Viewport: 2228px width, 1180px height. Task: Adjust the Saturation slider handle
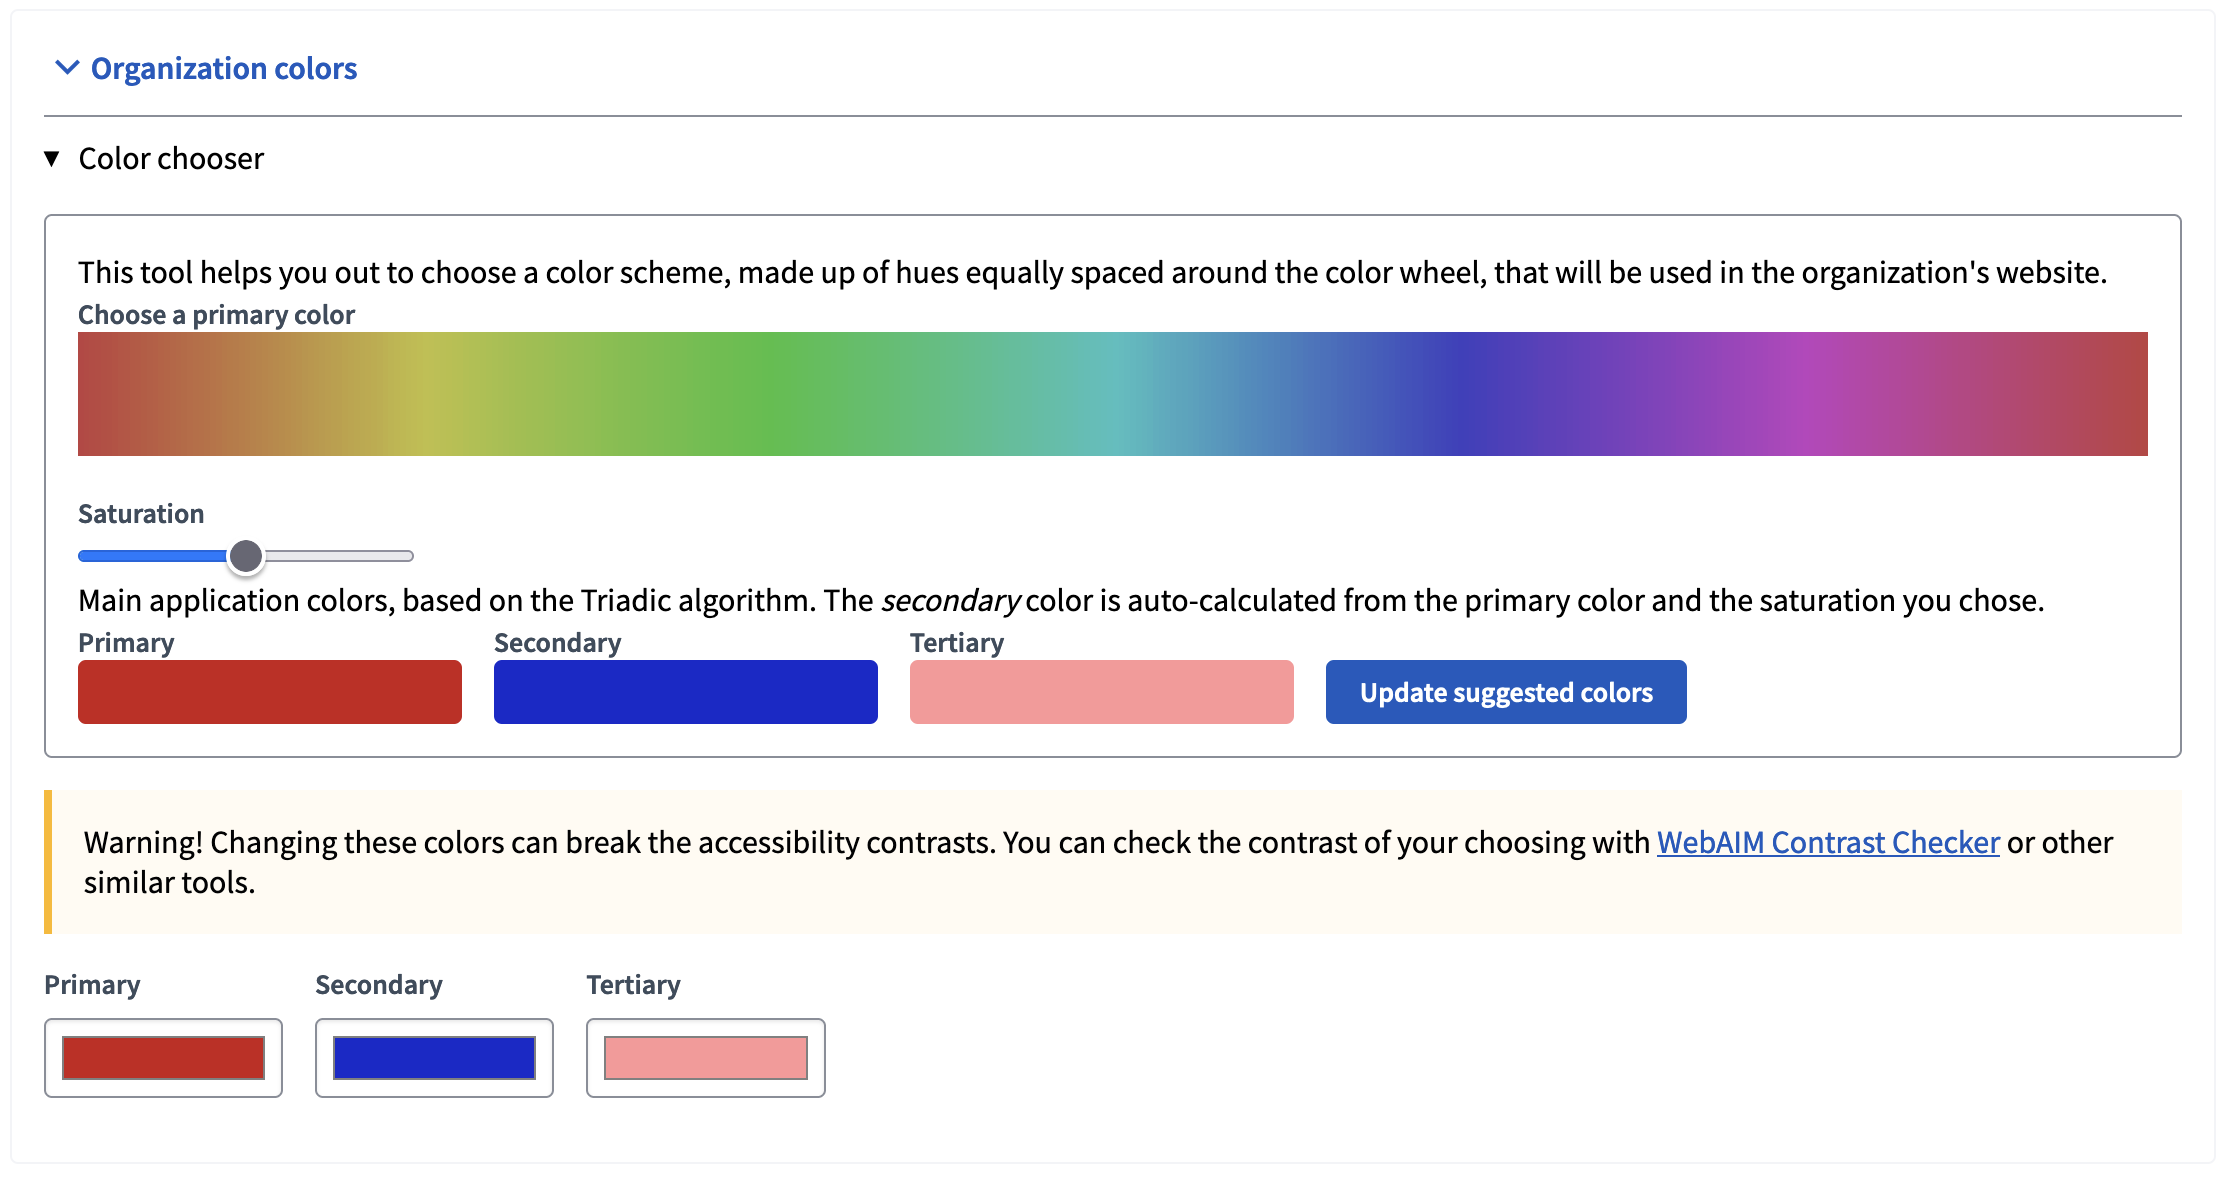click(246, 556)
